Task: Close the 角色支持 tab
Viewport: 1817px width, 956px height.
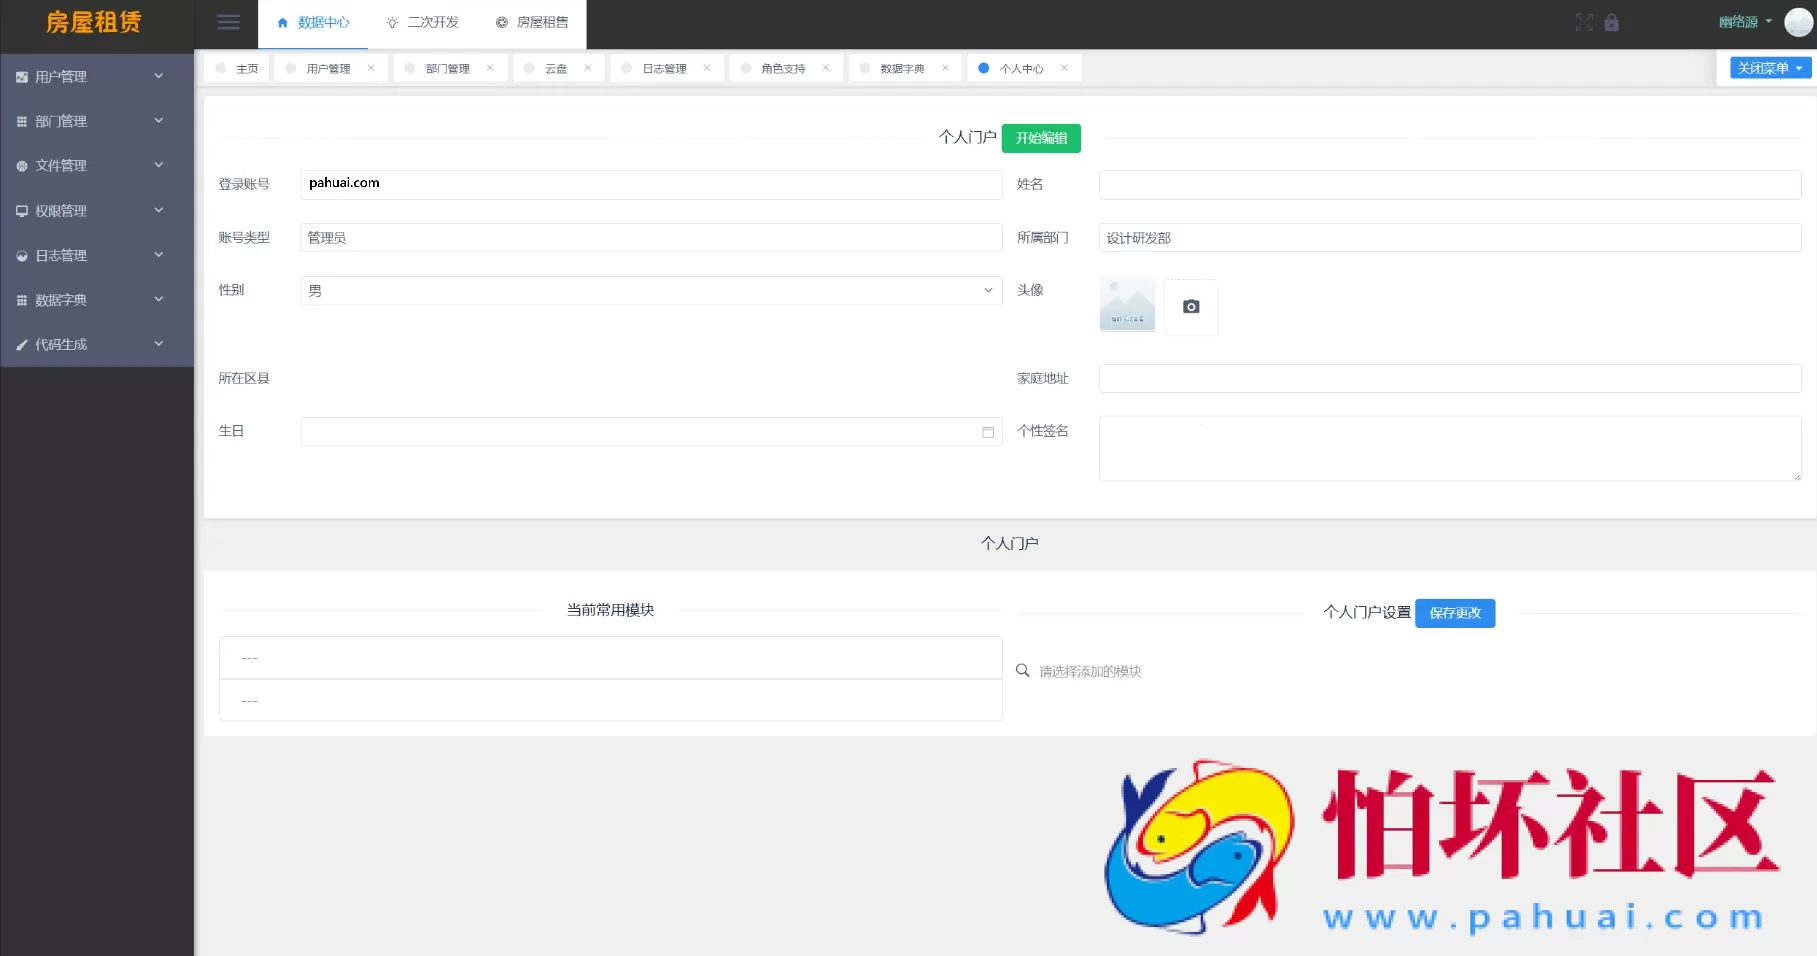Action: tap(825, 67)
